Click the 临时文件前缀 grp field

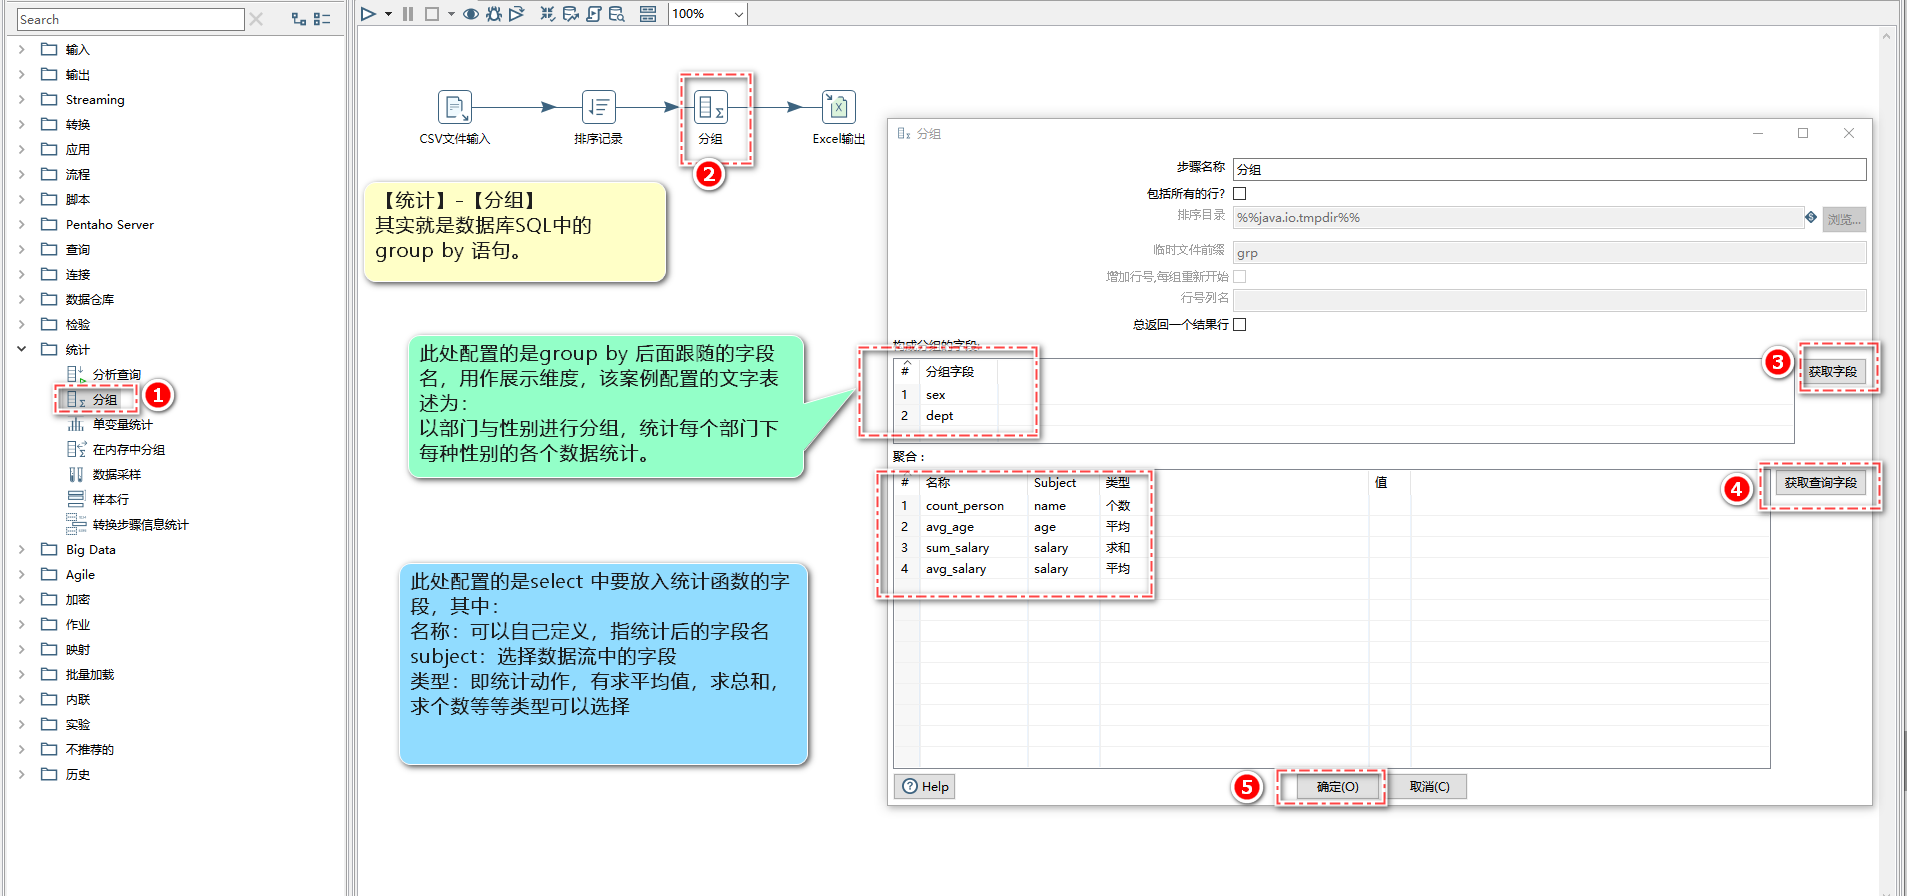pyautogui.click(x=1549, y=252)
